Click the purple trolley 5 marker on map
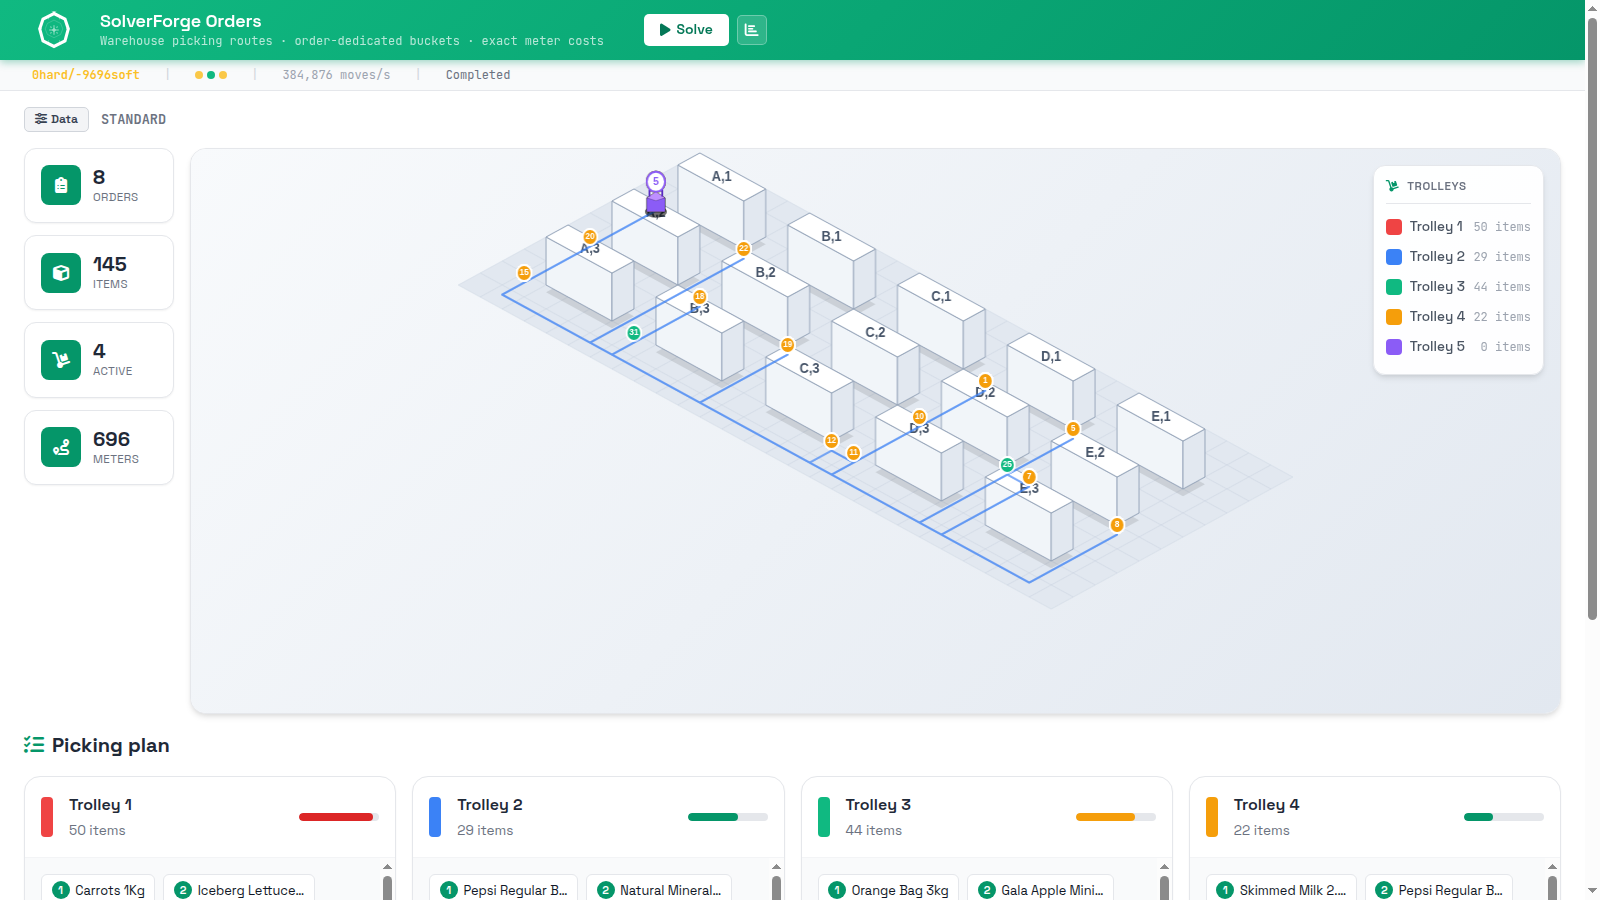Screen dimensions: 1600x900 coord(656,195)
